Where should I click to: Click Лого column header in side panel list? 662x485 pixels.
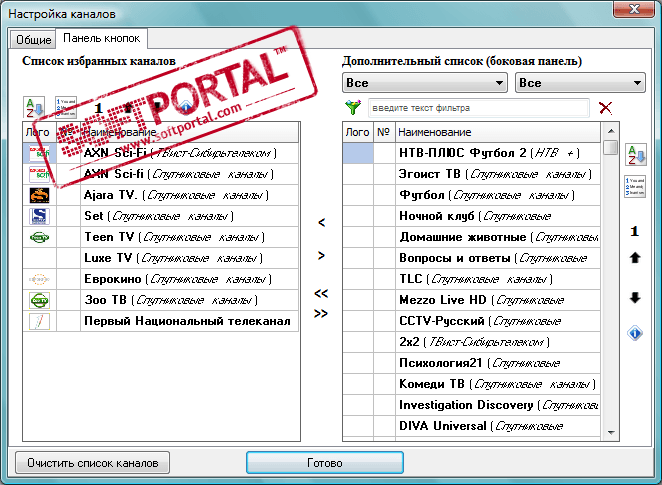pyautogui.click(x=358, y=132)
